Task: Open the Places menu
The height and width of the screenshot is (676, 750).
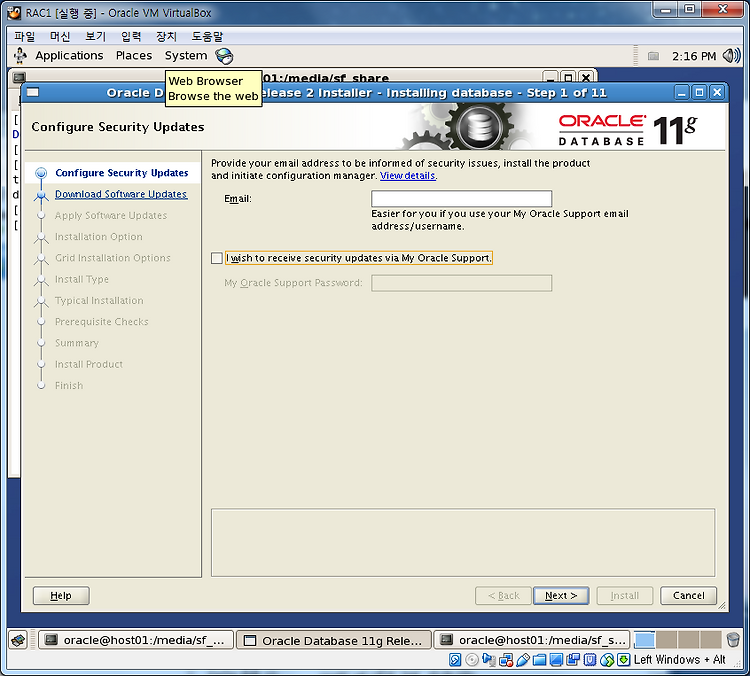Action: pyautogui.click(x=134, y=56)
